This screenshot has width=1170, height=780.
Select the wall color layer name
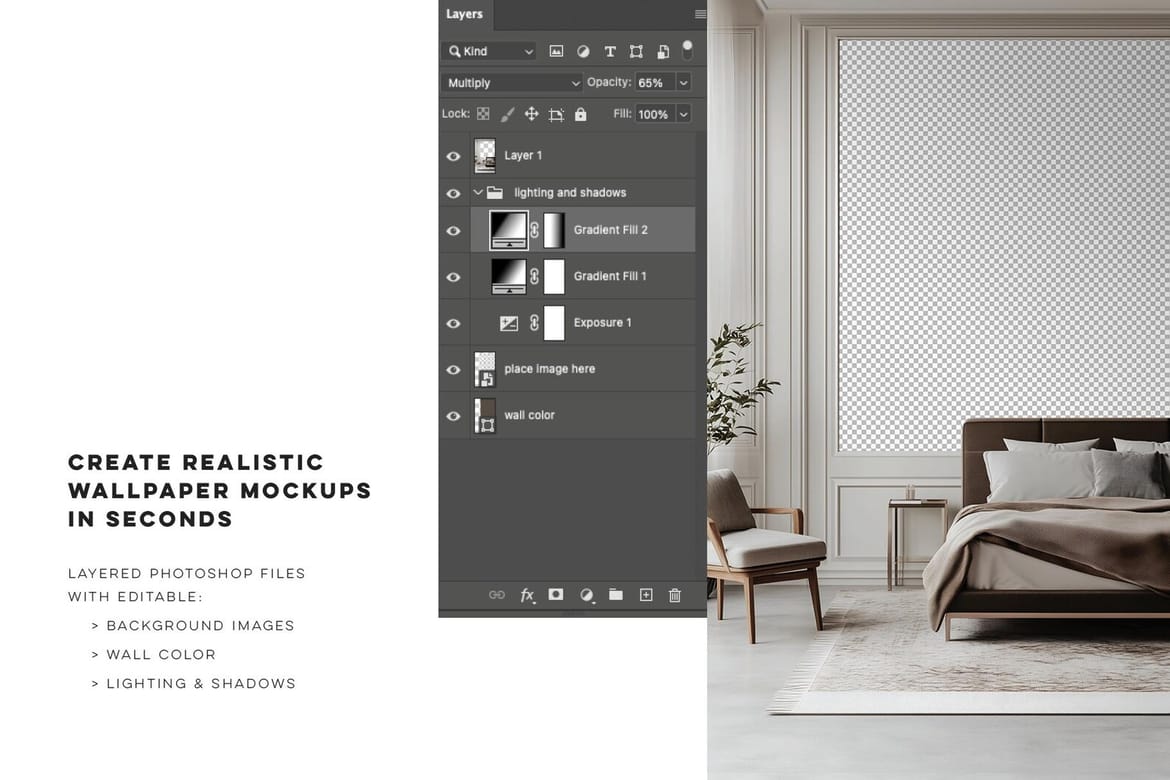click(x=529, y=415)
